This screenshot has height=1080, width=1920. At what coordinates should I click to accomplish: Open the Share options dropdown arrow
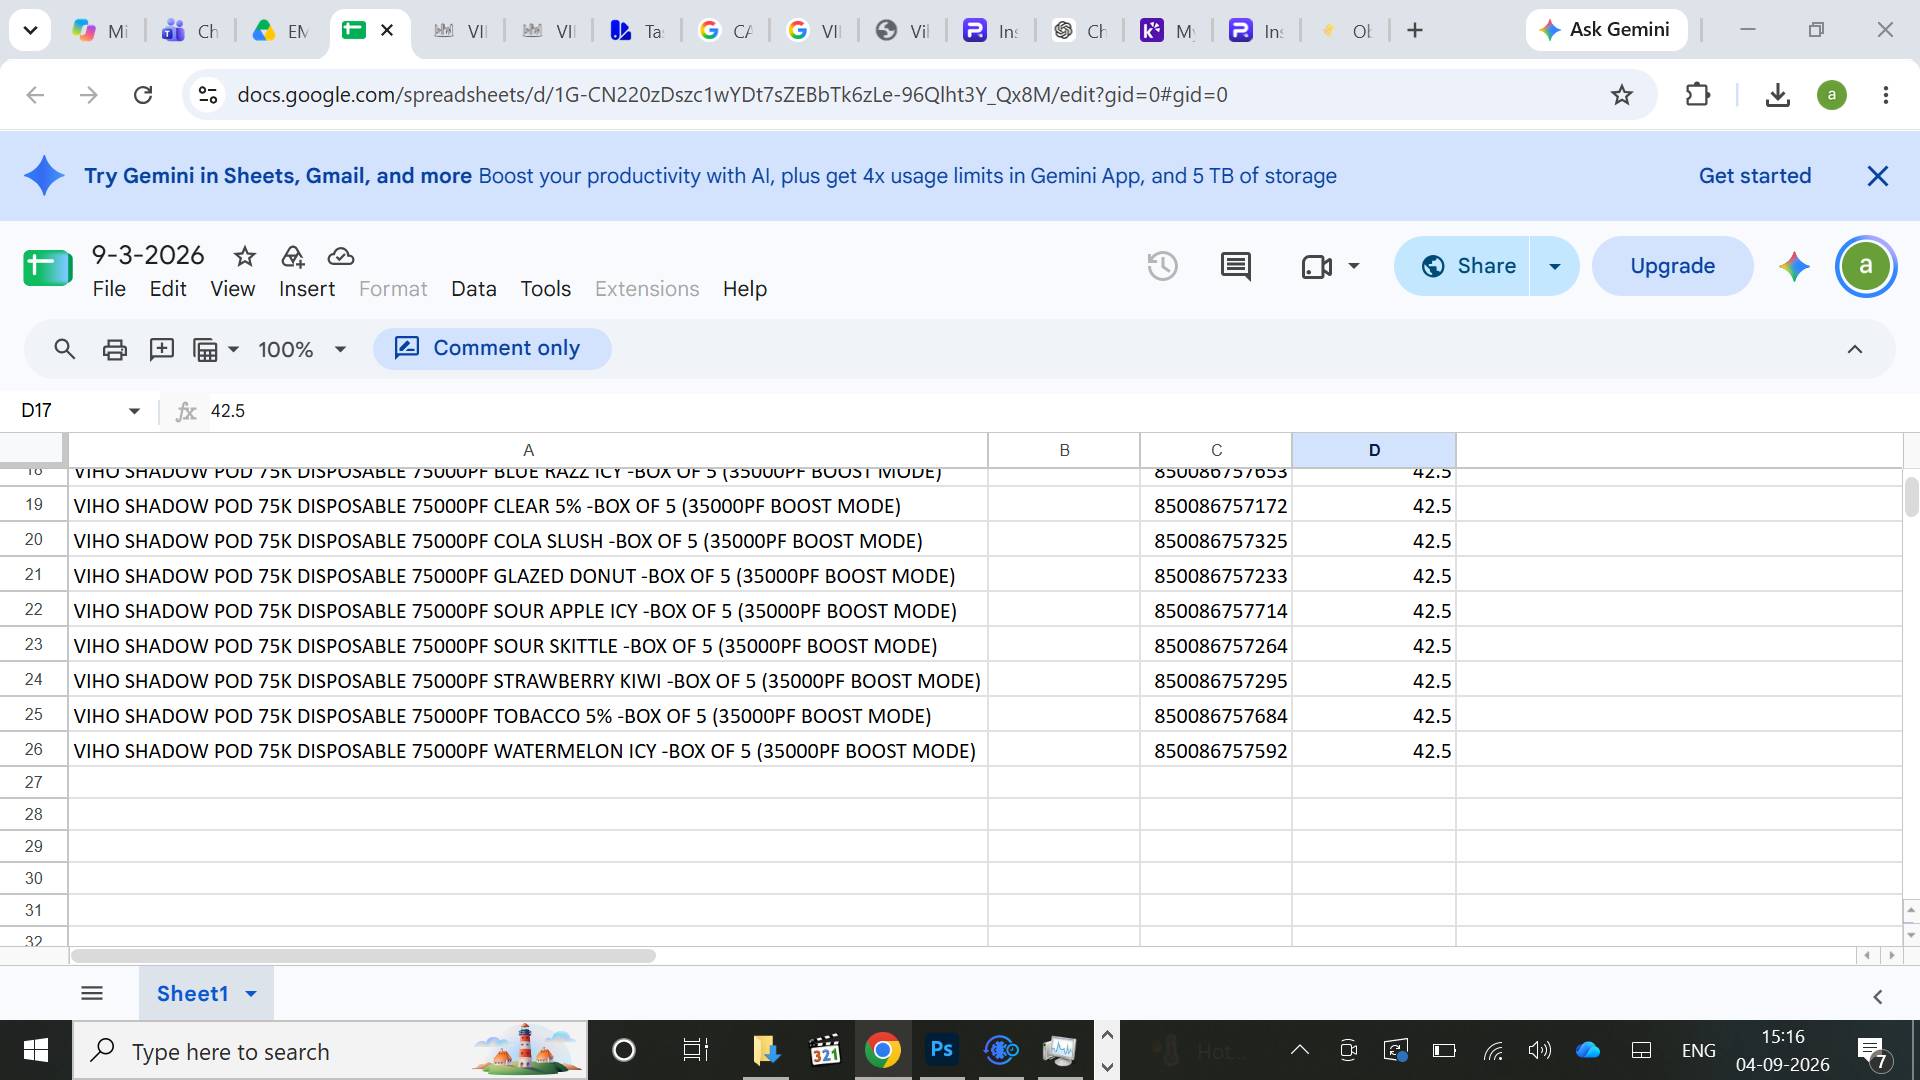point(1555,266)
